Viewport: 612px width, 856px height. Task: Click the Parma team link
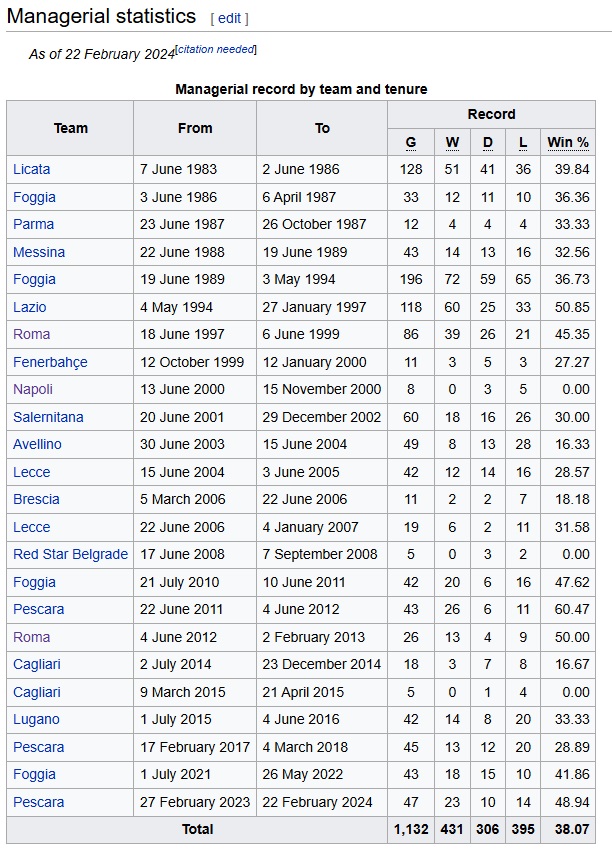(x=33, y=224)
